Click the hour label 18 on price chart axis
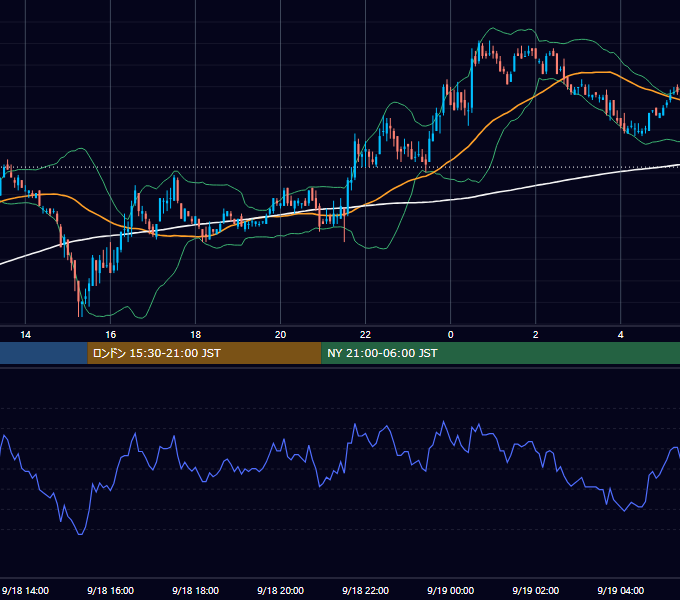 pos(196,335)
